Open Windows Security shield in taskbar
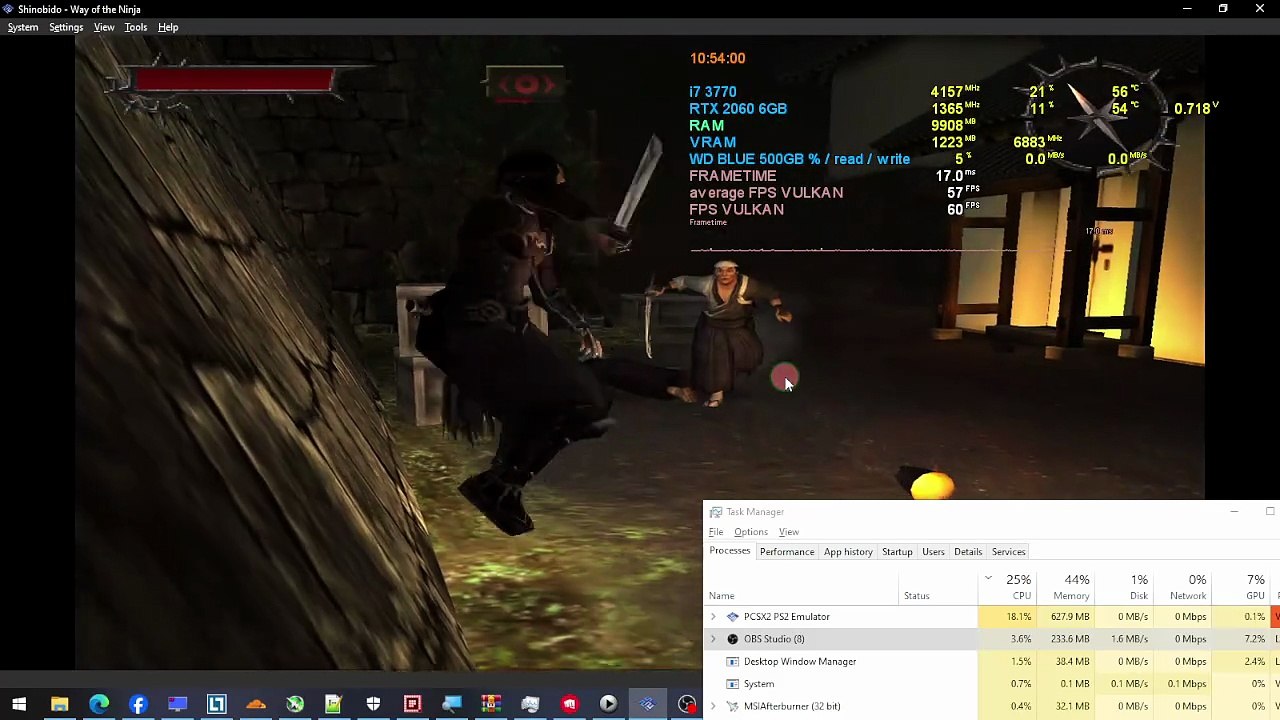1280x720 pixels. (373, 704)
